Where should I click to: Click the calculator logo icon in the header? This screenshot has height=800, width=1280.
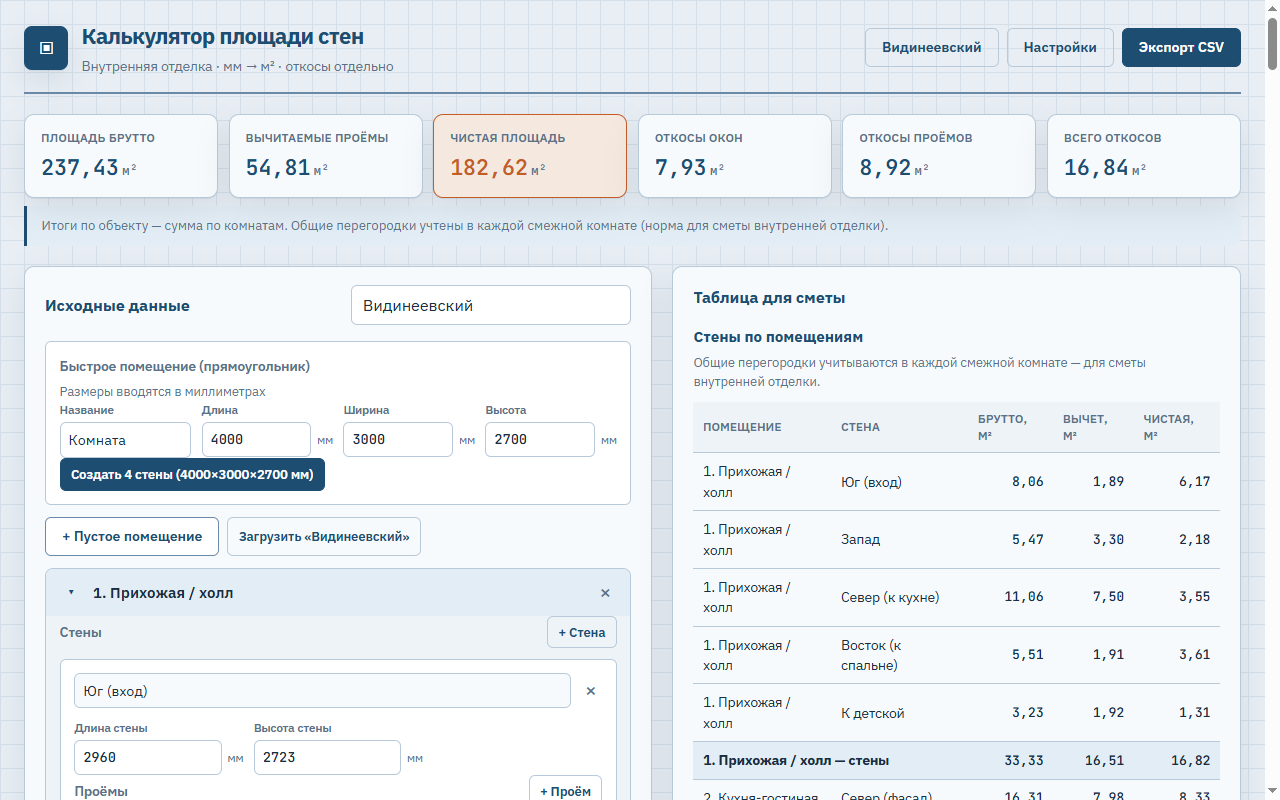pyautogui.click(x=46, y=48)
